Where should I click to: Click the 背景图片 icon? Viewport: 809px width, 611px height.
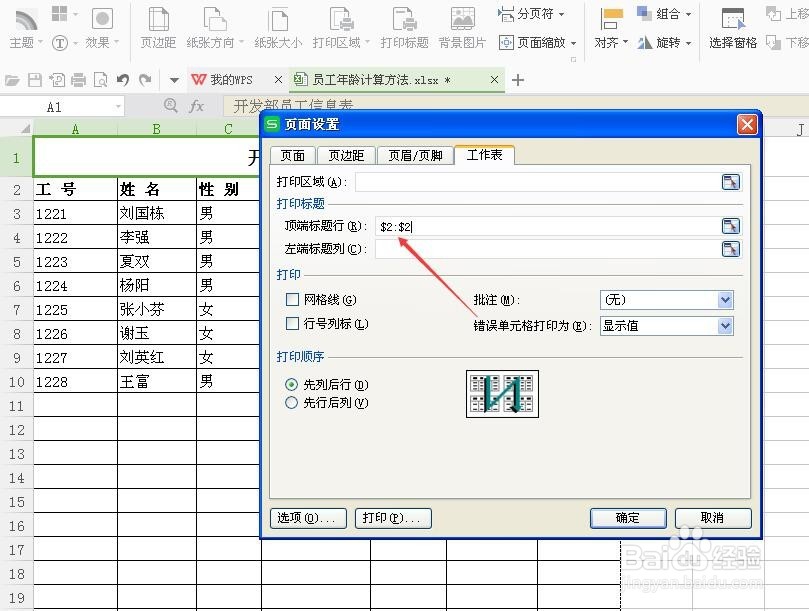pos(462,25)
